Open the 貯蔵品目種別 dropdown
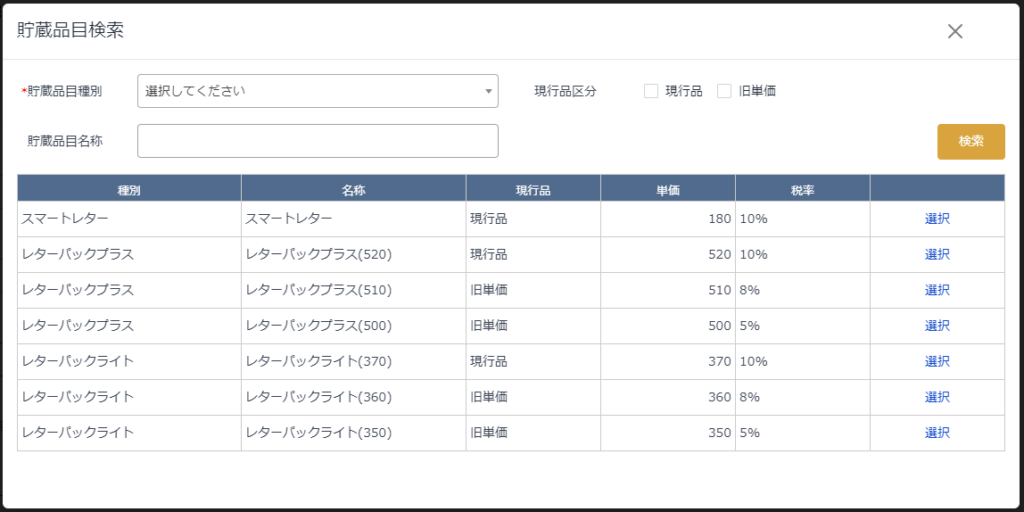The width and height of the screenshot is (1024, 512). pos(317,91)
